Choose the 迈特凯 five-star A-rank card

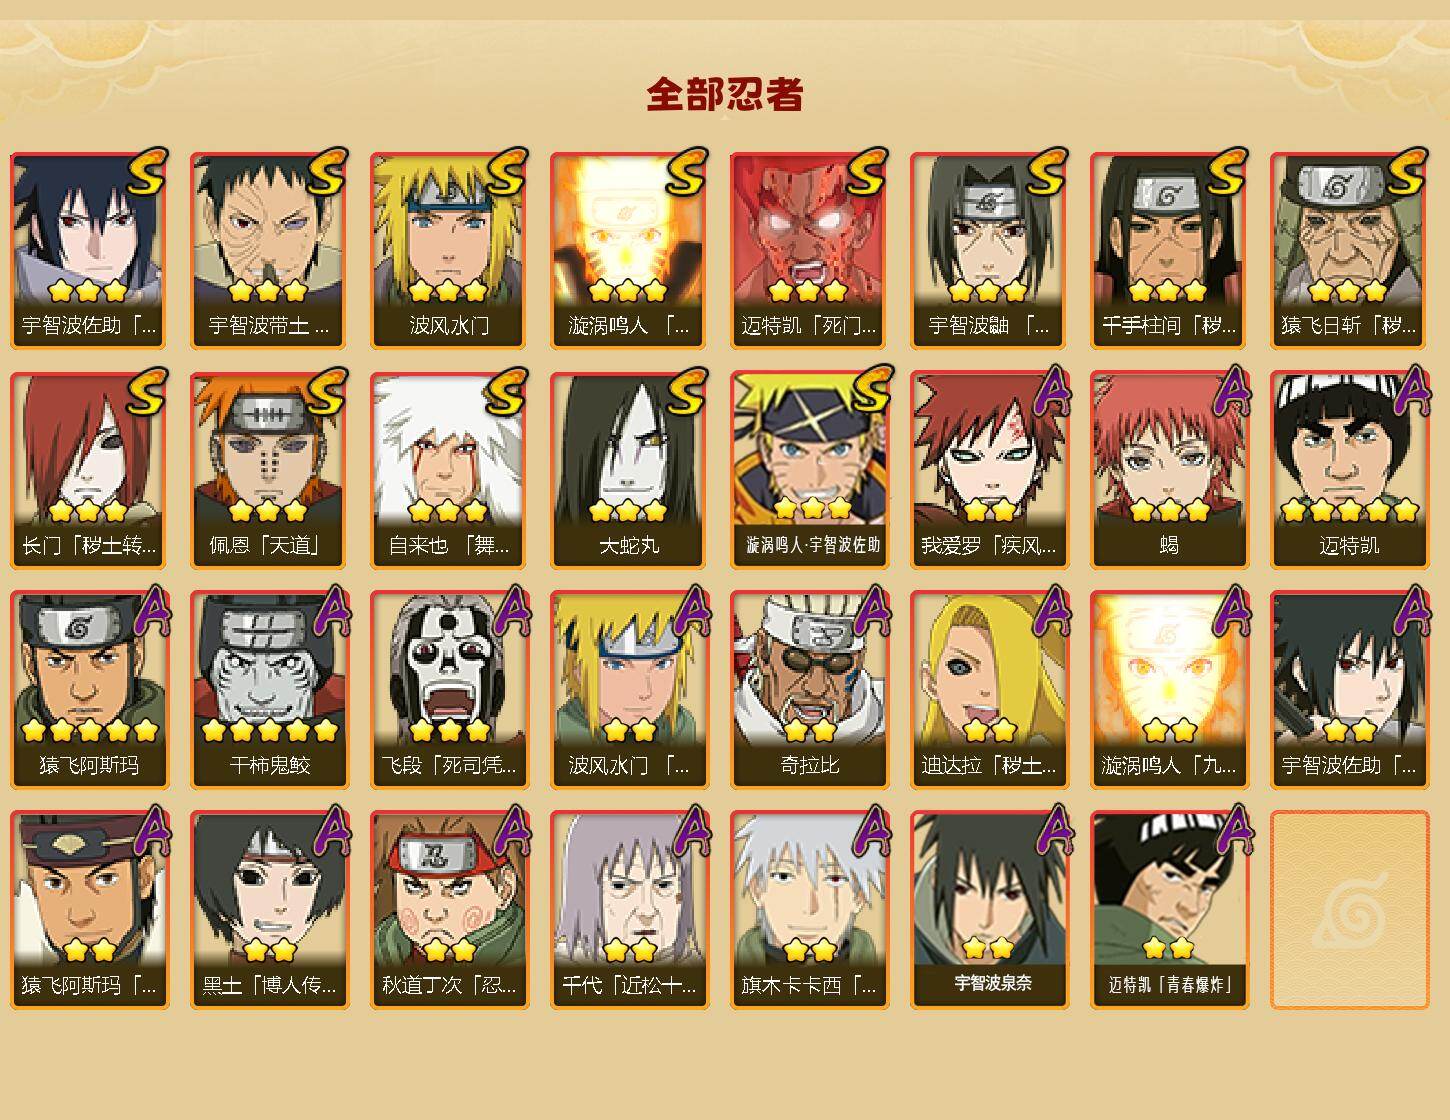point(1349,470)
